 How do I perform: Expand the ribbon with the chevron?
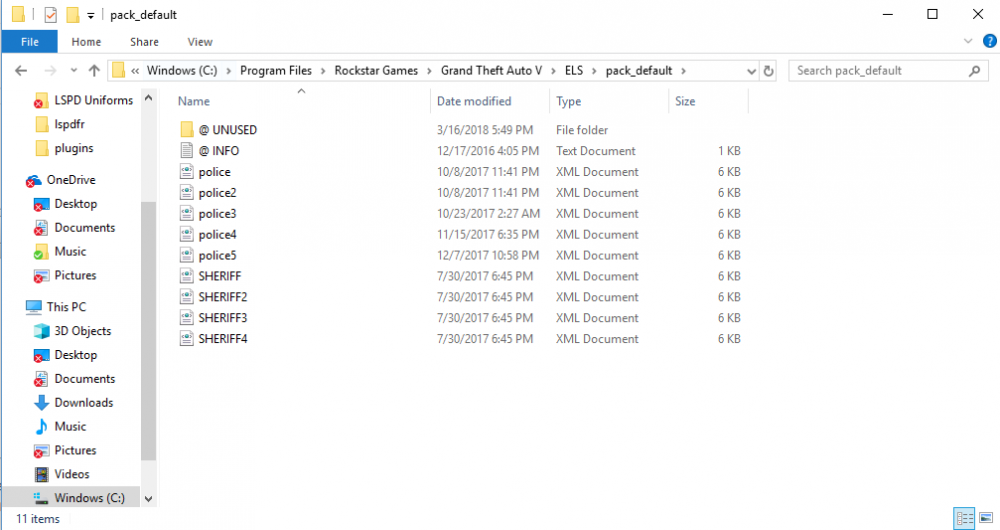[x=968, y=41]
